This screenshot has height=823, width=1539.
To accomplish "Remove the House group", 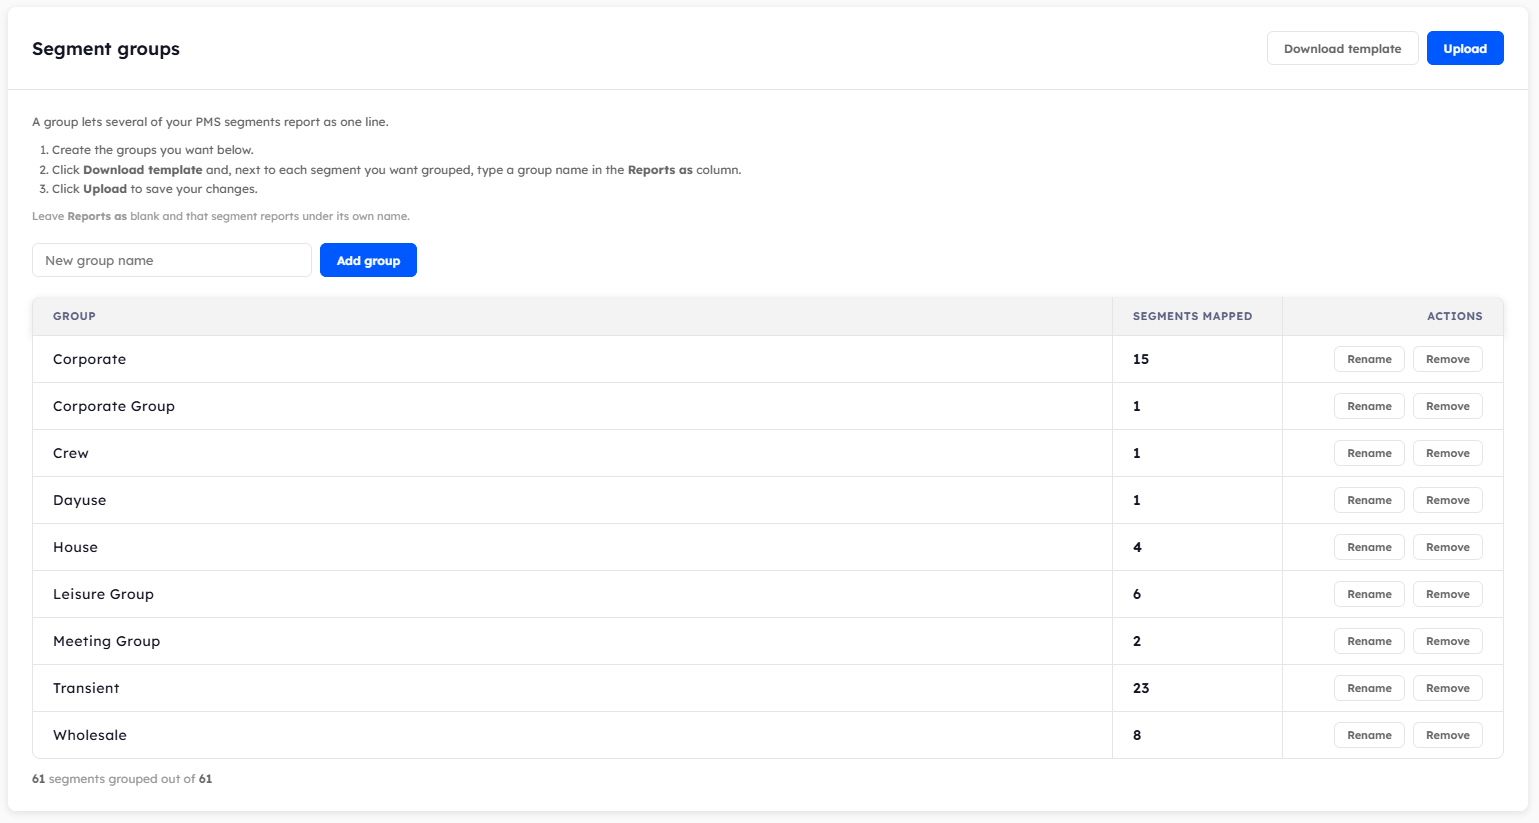I will tap(1447, 547).
